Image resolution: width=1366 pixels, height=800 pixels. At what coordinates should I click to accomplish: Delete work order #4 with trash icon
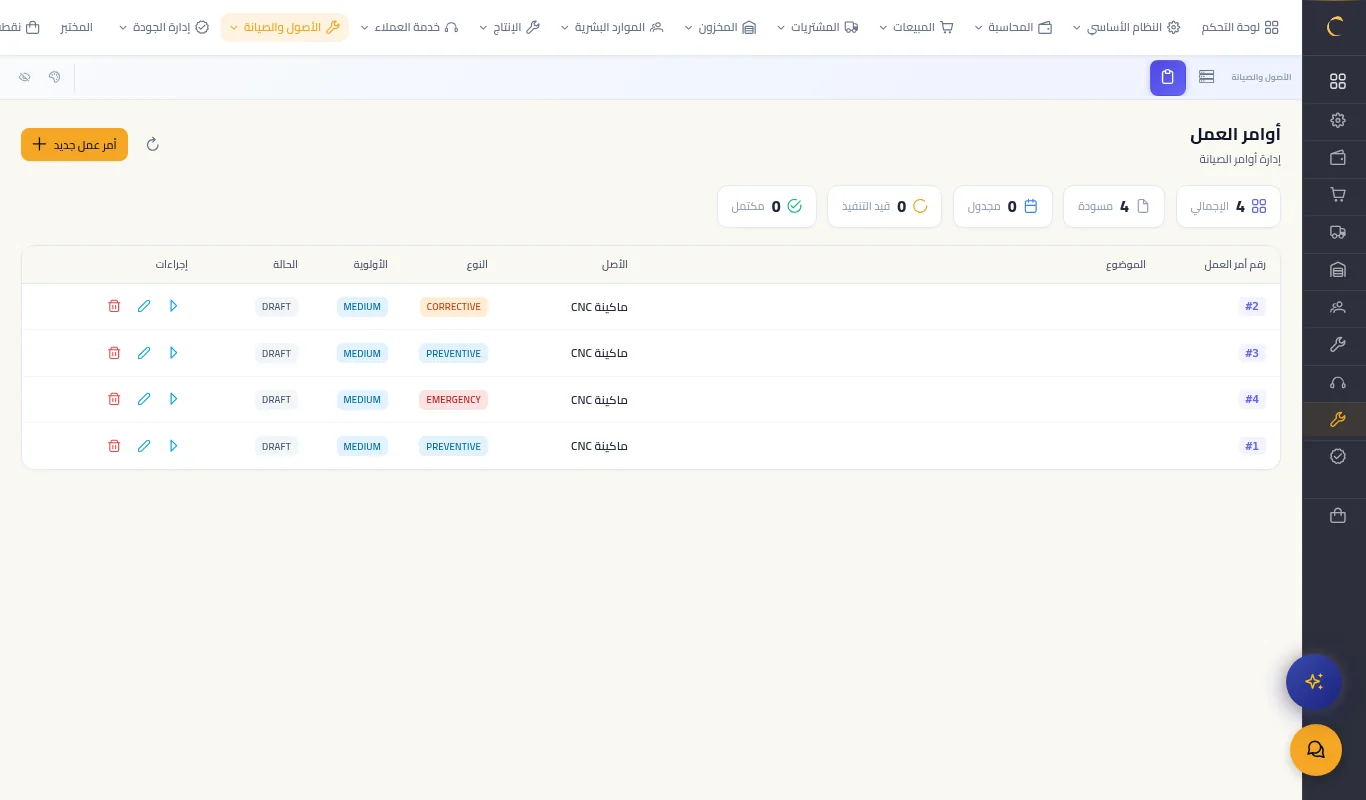[114, 399]
